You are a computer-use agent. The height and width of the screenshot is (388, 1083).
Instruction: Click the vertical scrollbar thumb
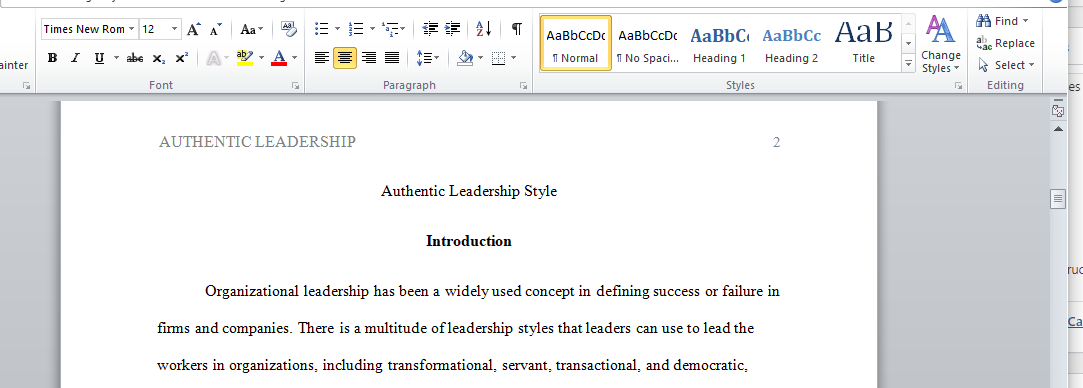[1057, 199]
